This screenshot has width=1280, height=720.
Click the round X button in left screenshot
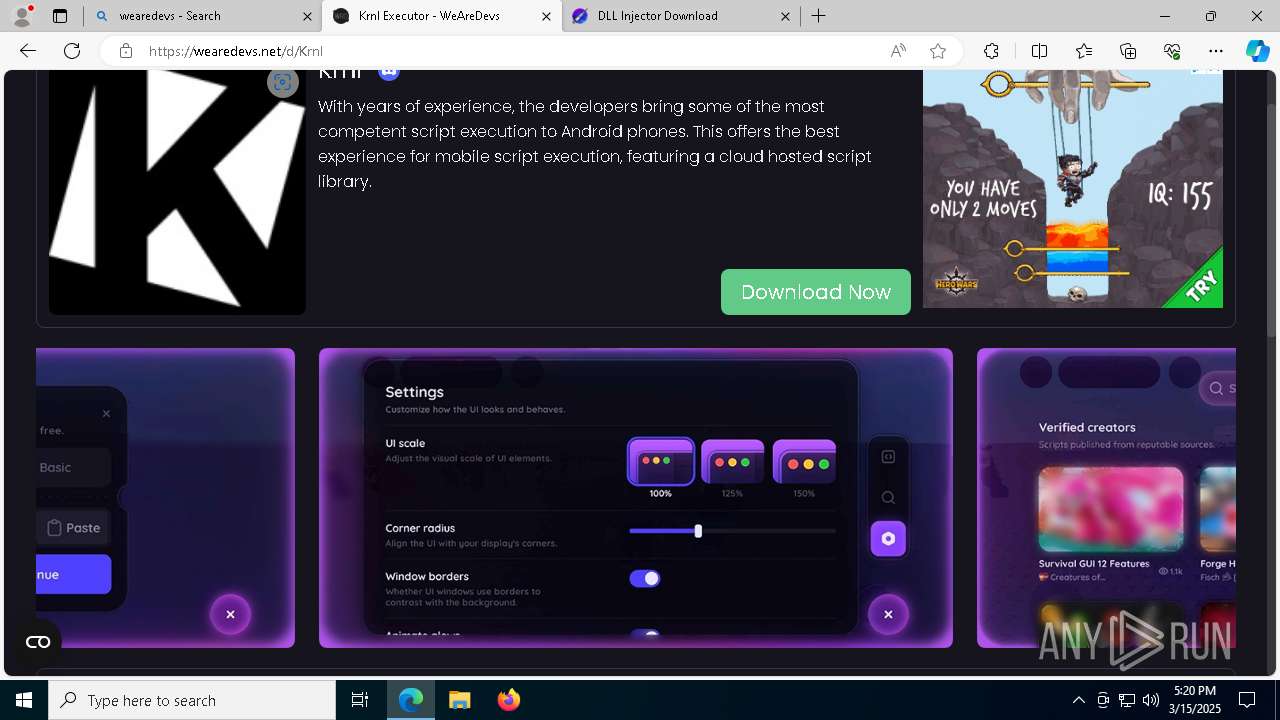coord(230,614)
